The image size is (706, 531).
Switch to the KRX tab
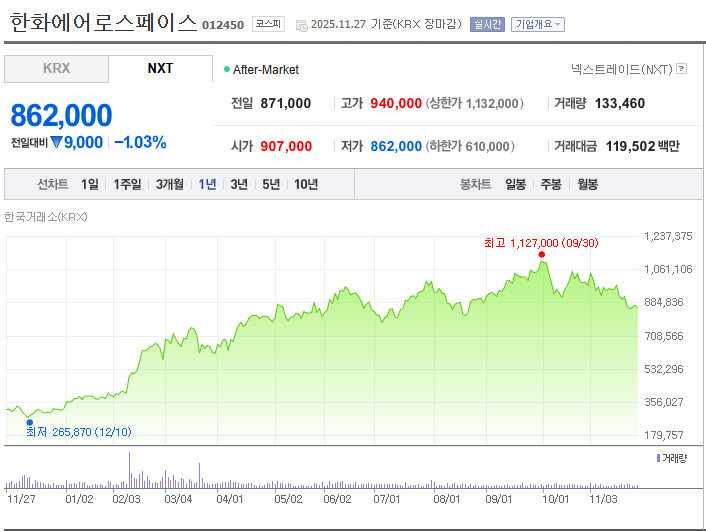pyautogui.click(x=56, y=69)
